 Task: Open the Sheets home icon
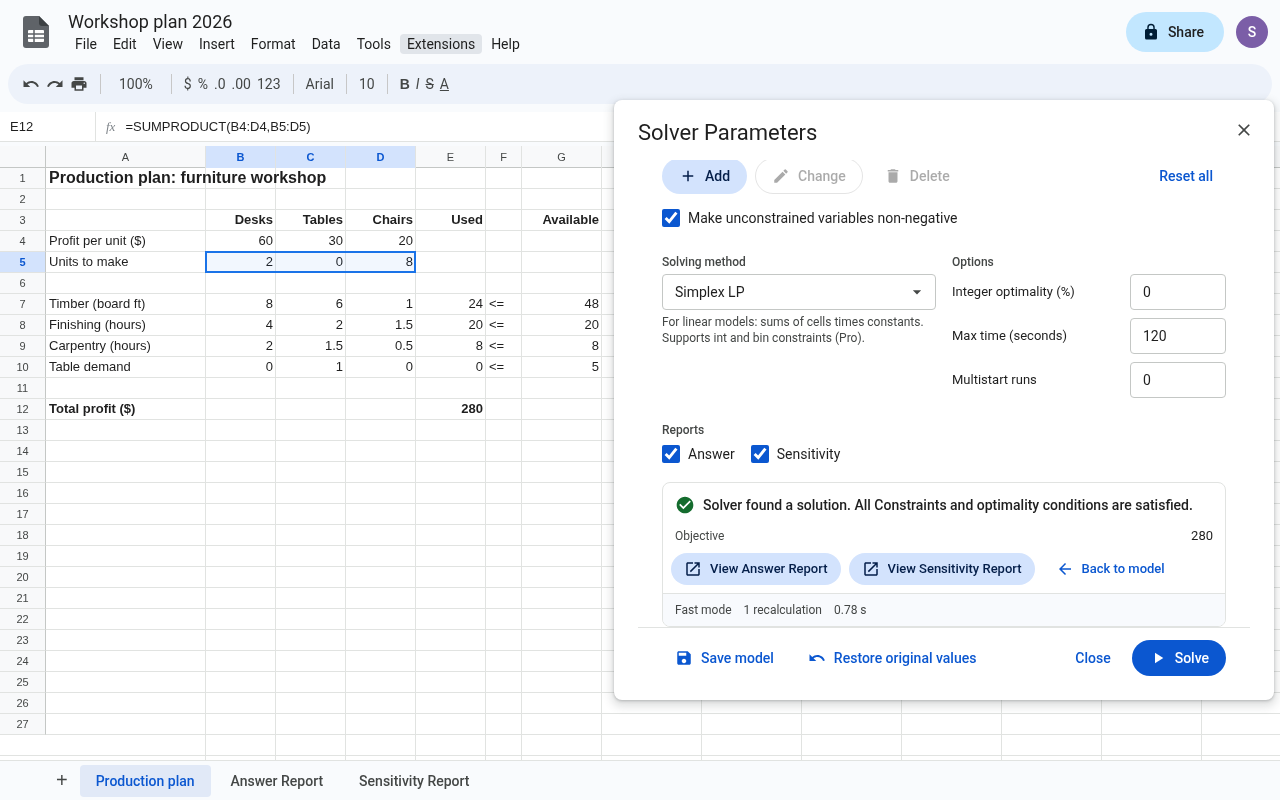click(x=36, y=32)
